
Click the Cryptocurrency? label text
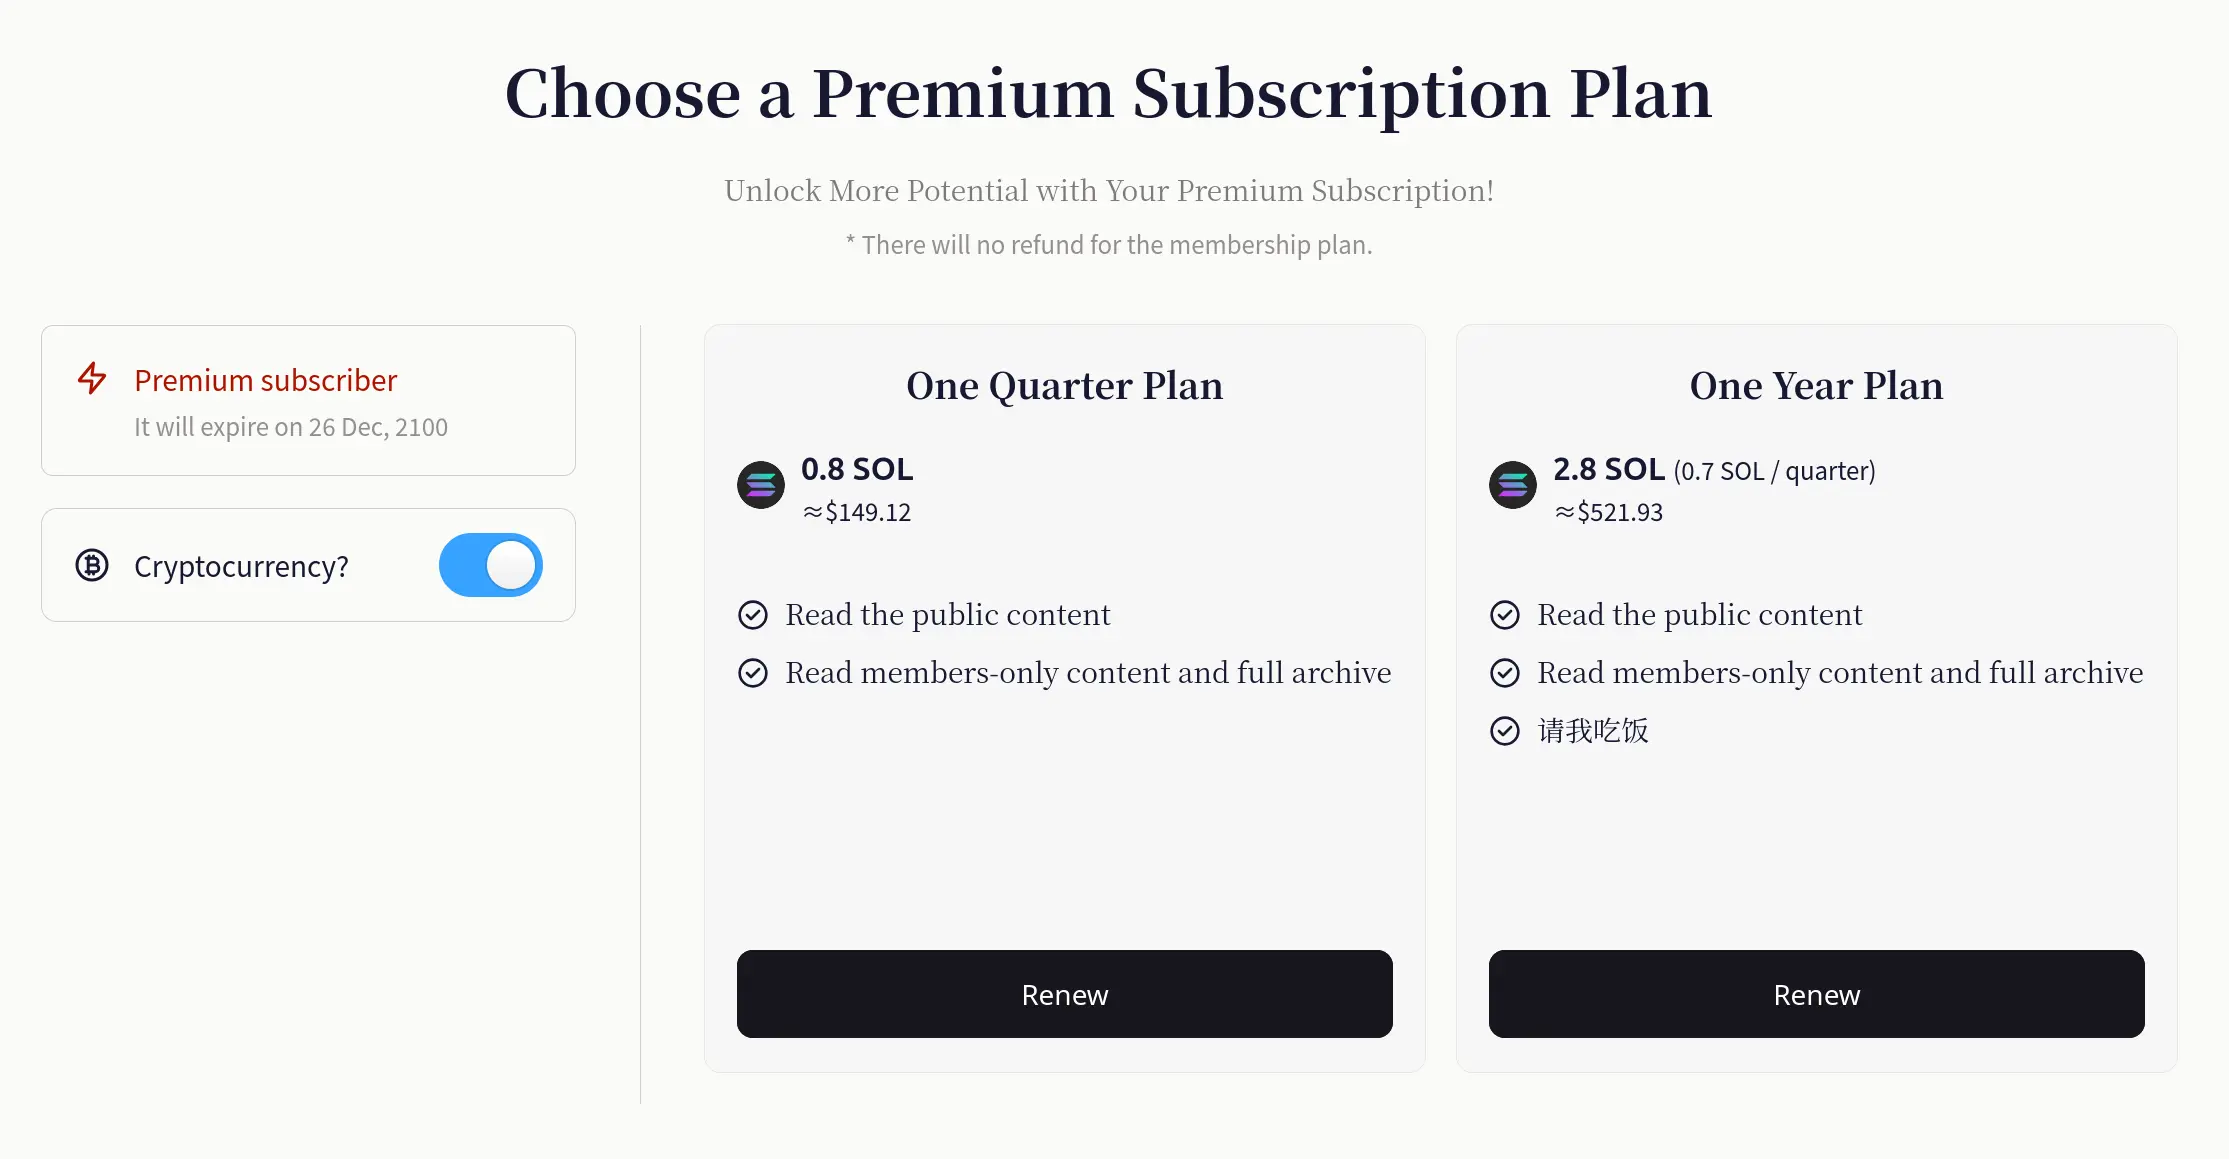pos(241,566)
